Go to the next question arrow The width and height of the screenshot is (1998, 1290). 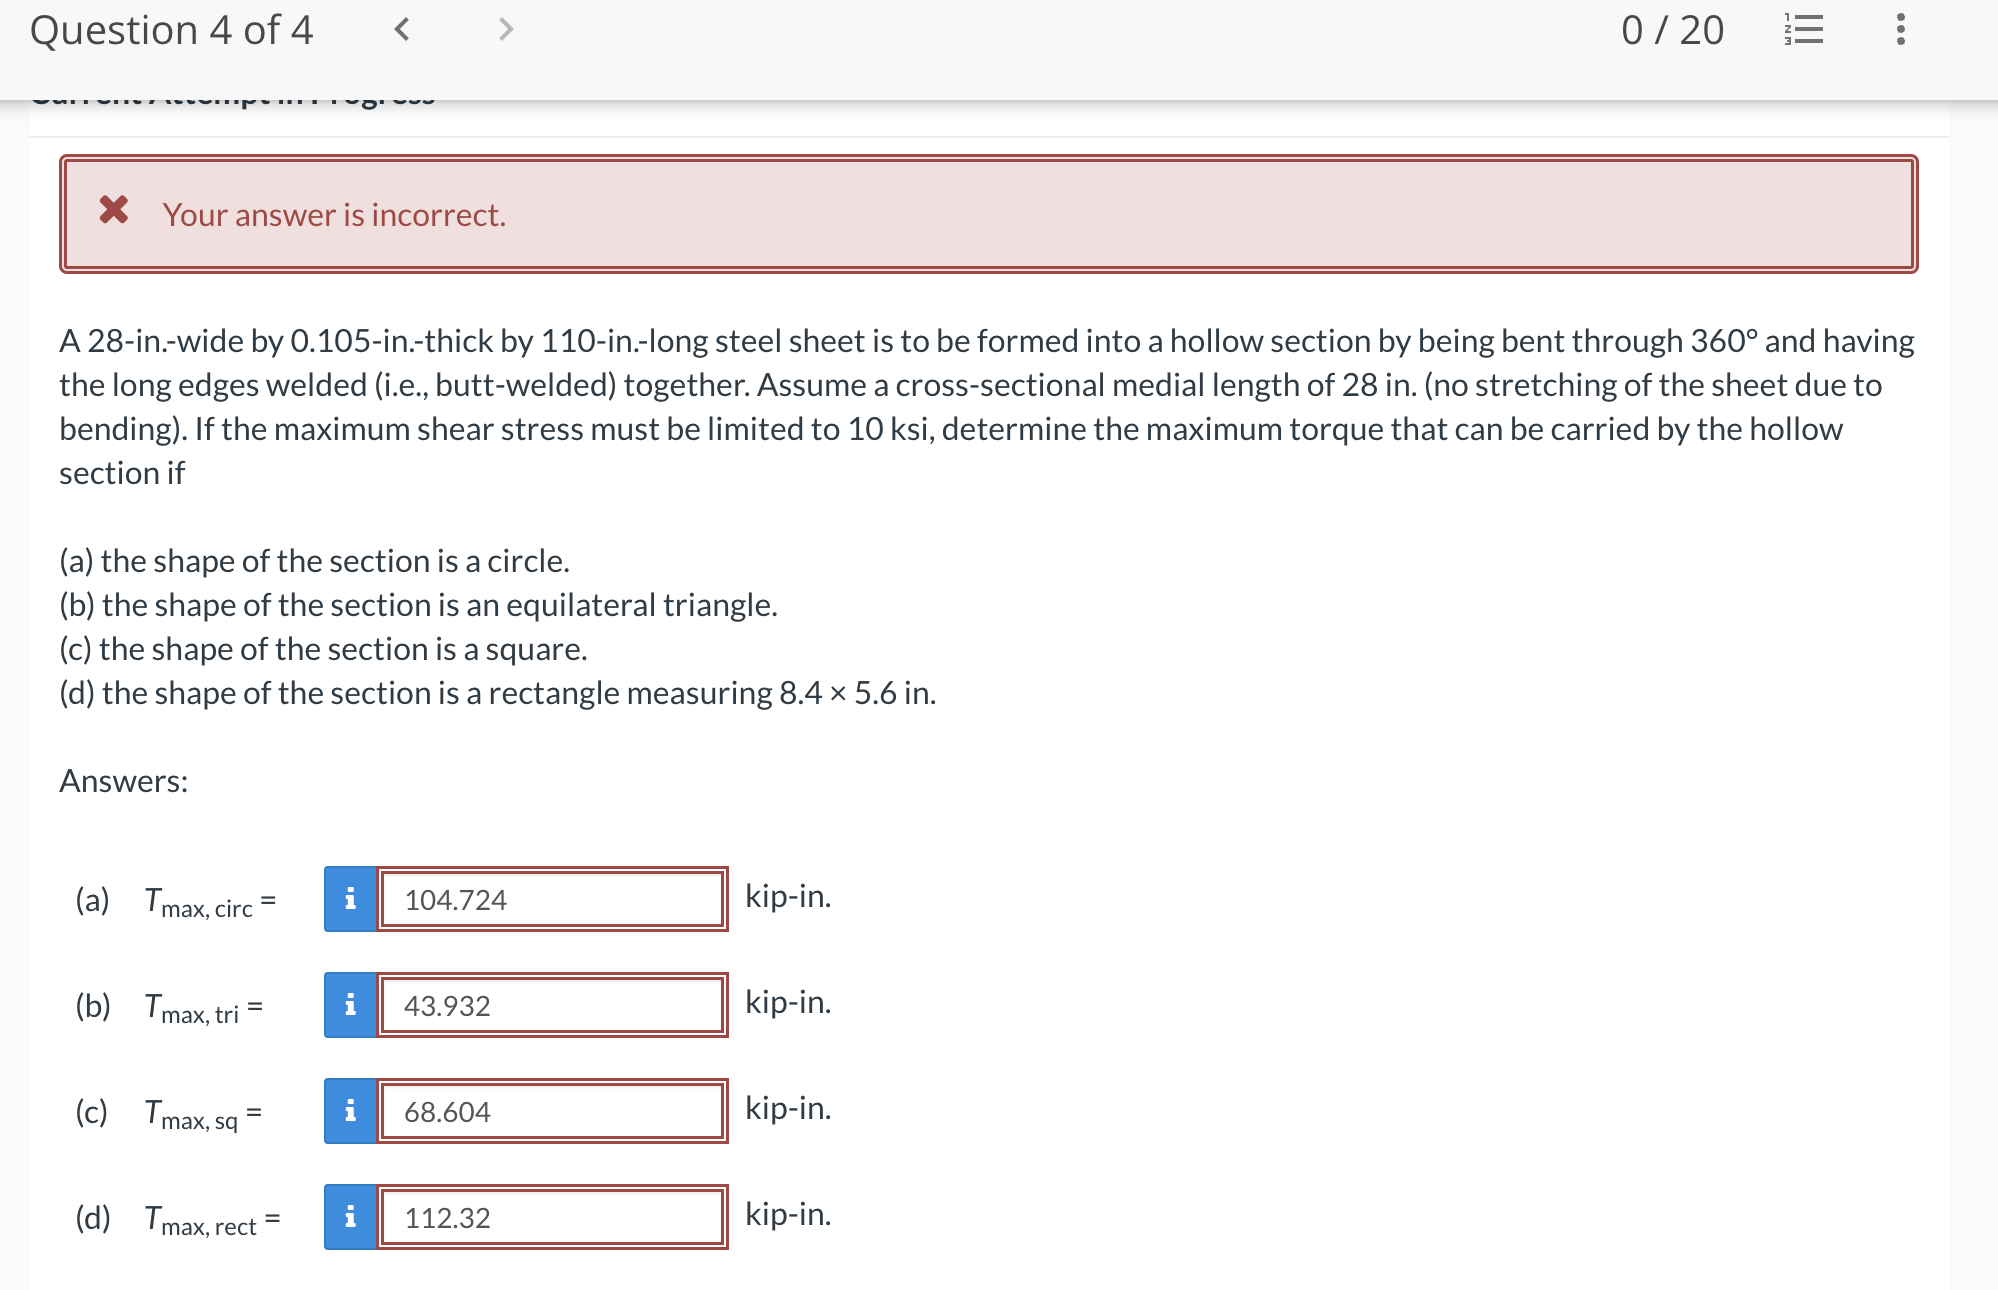pos(506,30)
